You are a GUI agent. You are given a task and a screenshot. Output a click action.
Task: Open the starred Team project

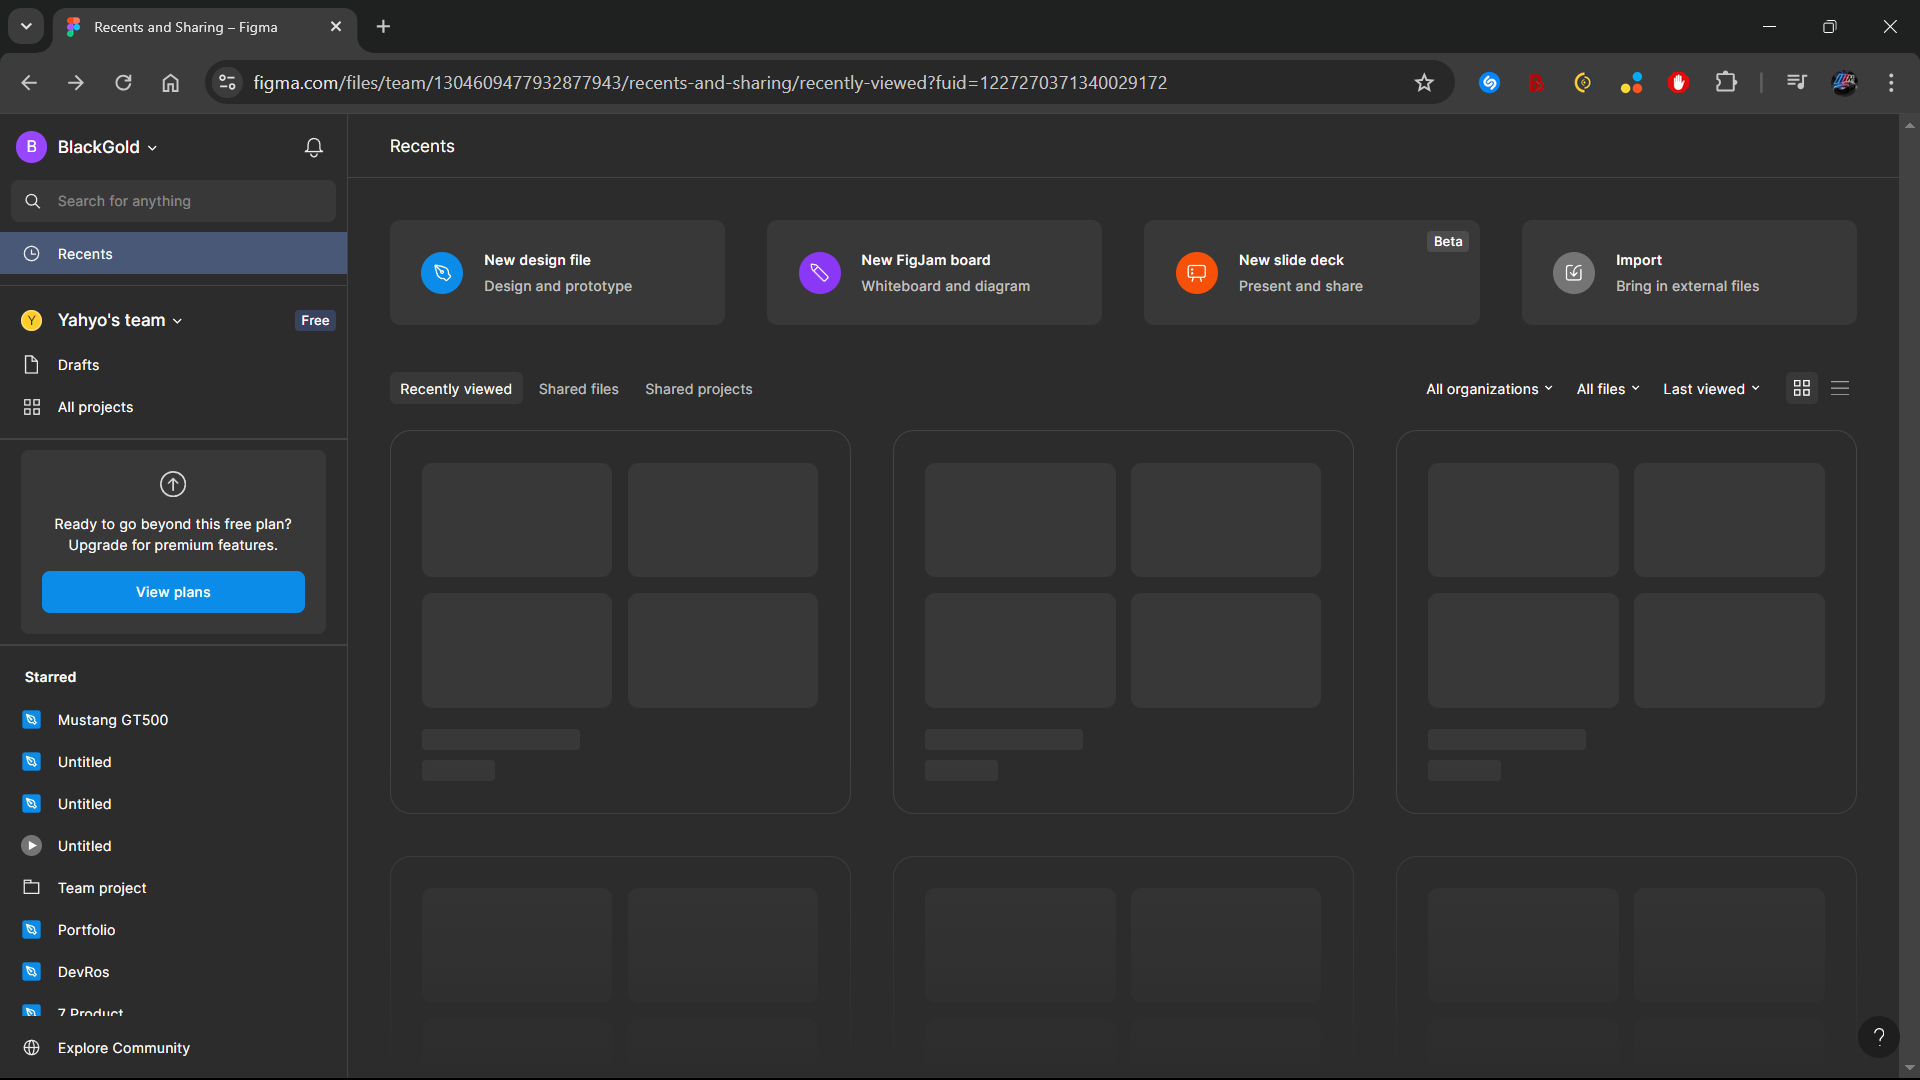[x=173, y=888]
